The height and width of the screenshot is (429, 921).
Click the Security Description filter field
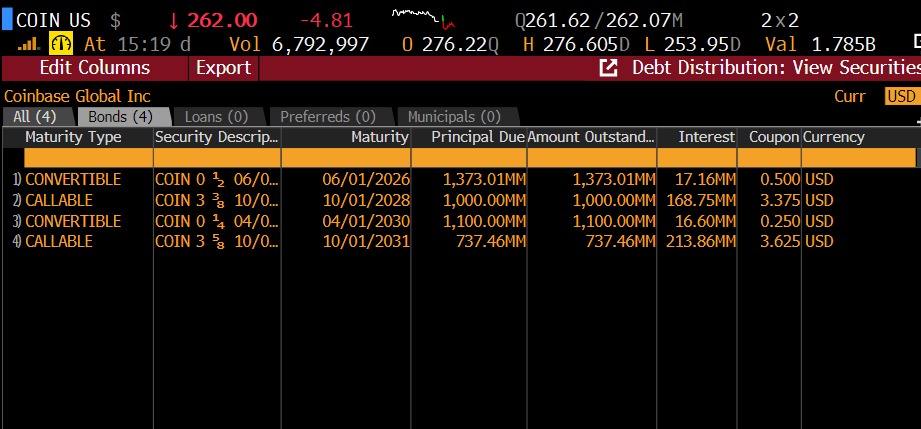point(217,157)
